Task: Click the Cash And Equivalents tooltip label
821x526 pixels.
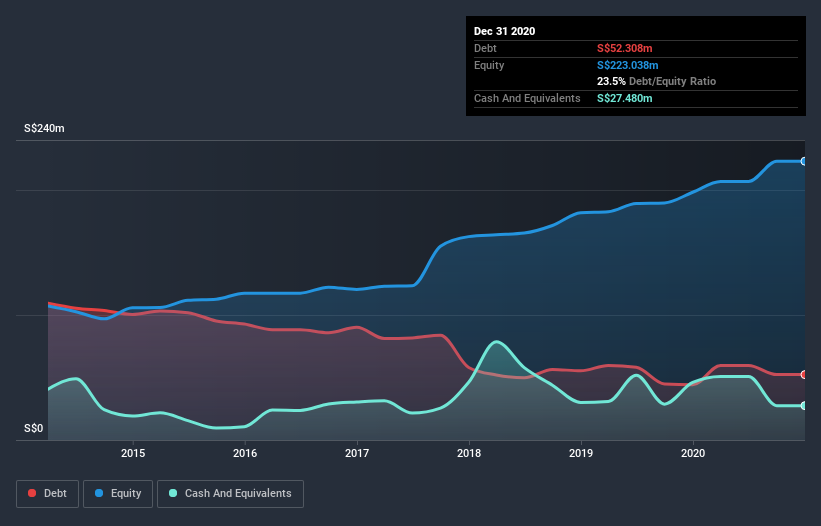Action: (527, 98)
